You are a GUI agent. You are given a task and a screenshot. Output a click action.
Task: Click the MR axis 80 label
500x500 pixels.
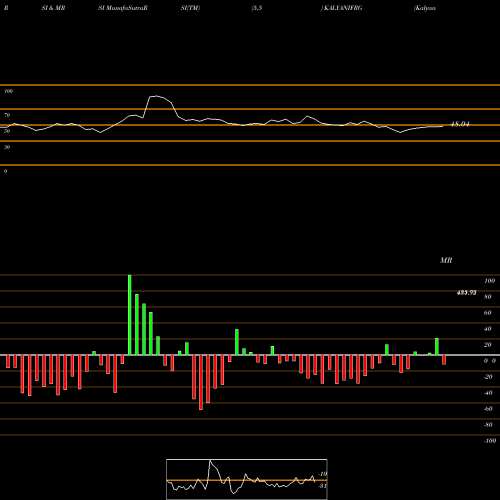488,297
